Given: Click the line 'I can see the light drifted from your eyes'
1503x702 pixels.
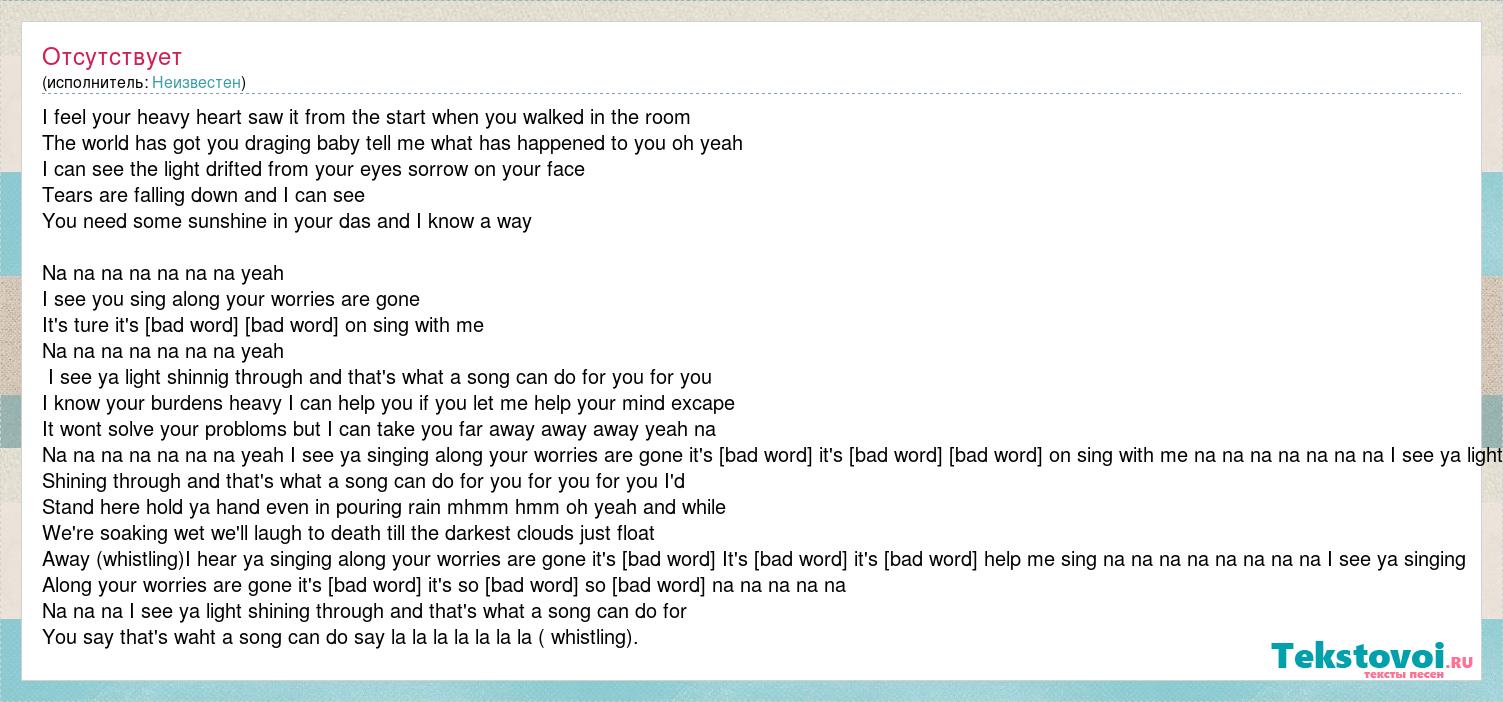Looking at the screenshot, I should (x=314, y=170).
